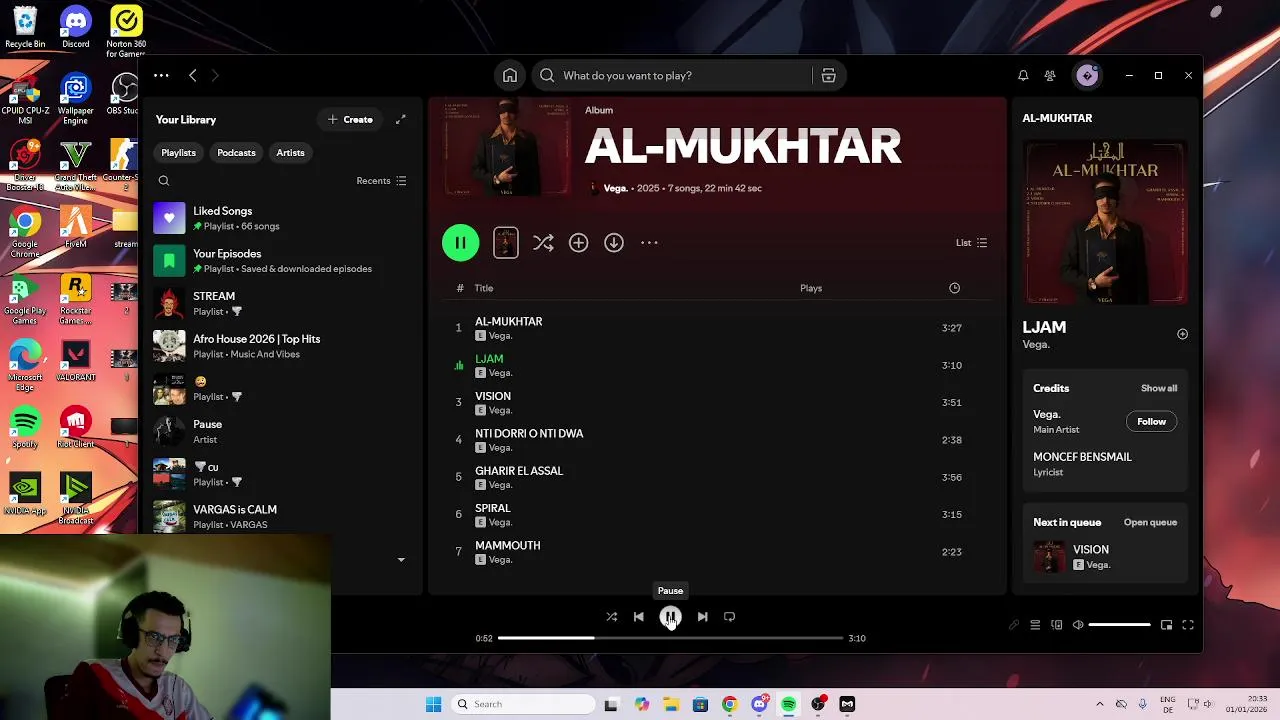
Task: Go to Spotify Home
Action: point(510,76)
